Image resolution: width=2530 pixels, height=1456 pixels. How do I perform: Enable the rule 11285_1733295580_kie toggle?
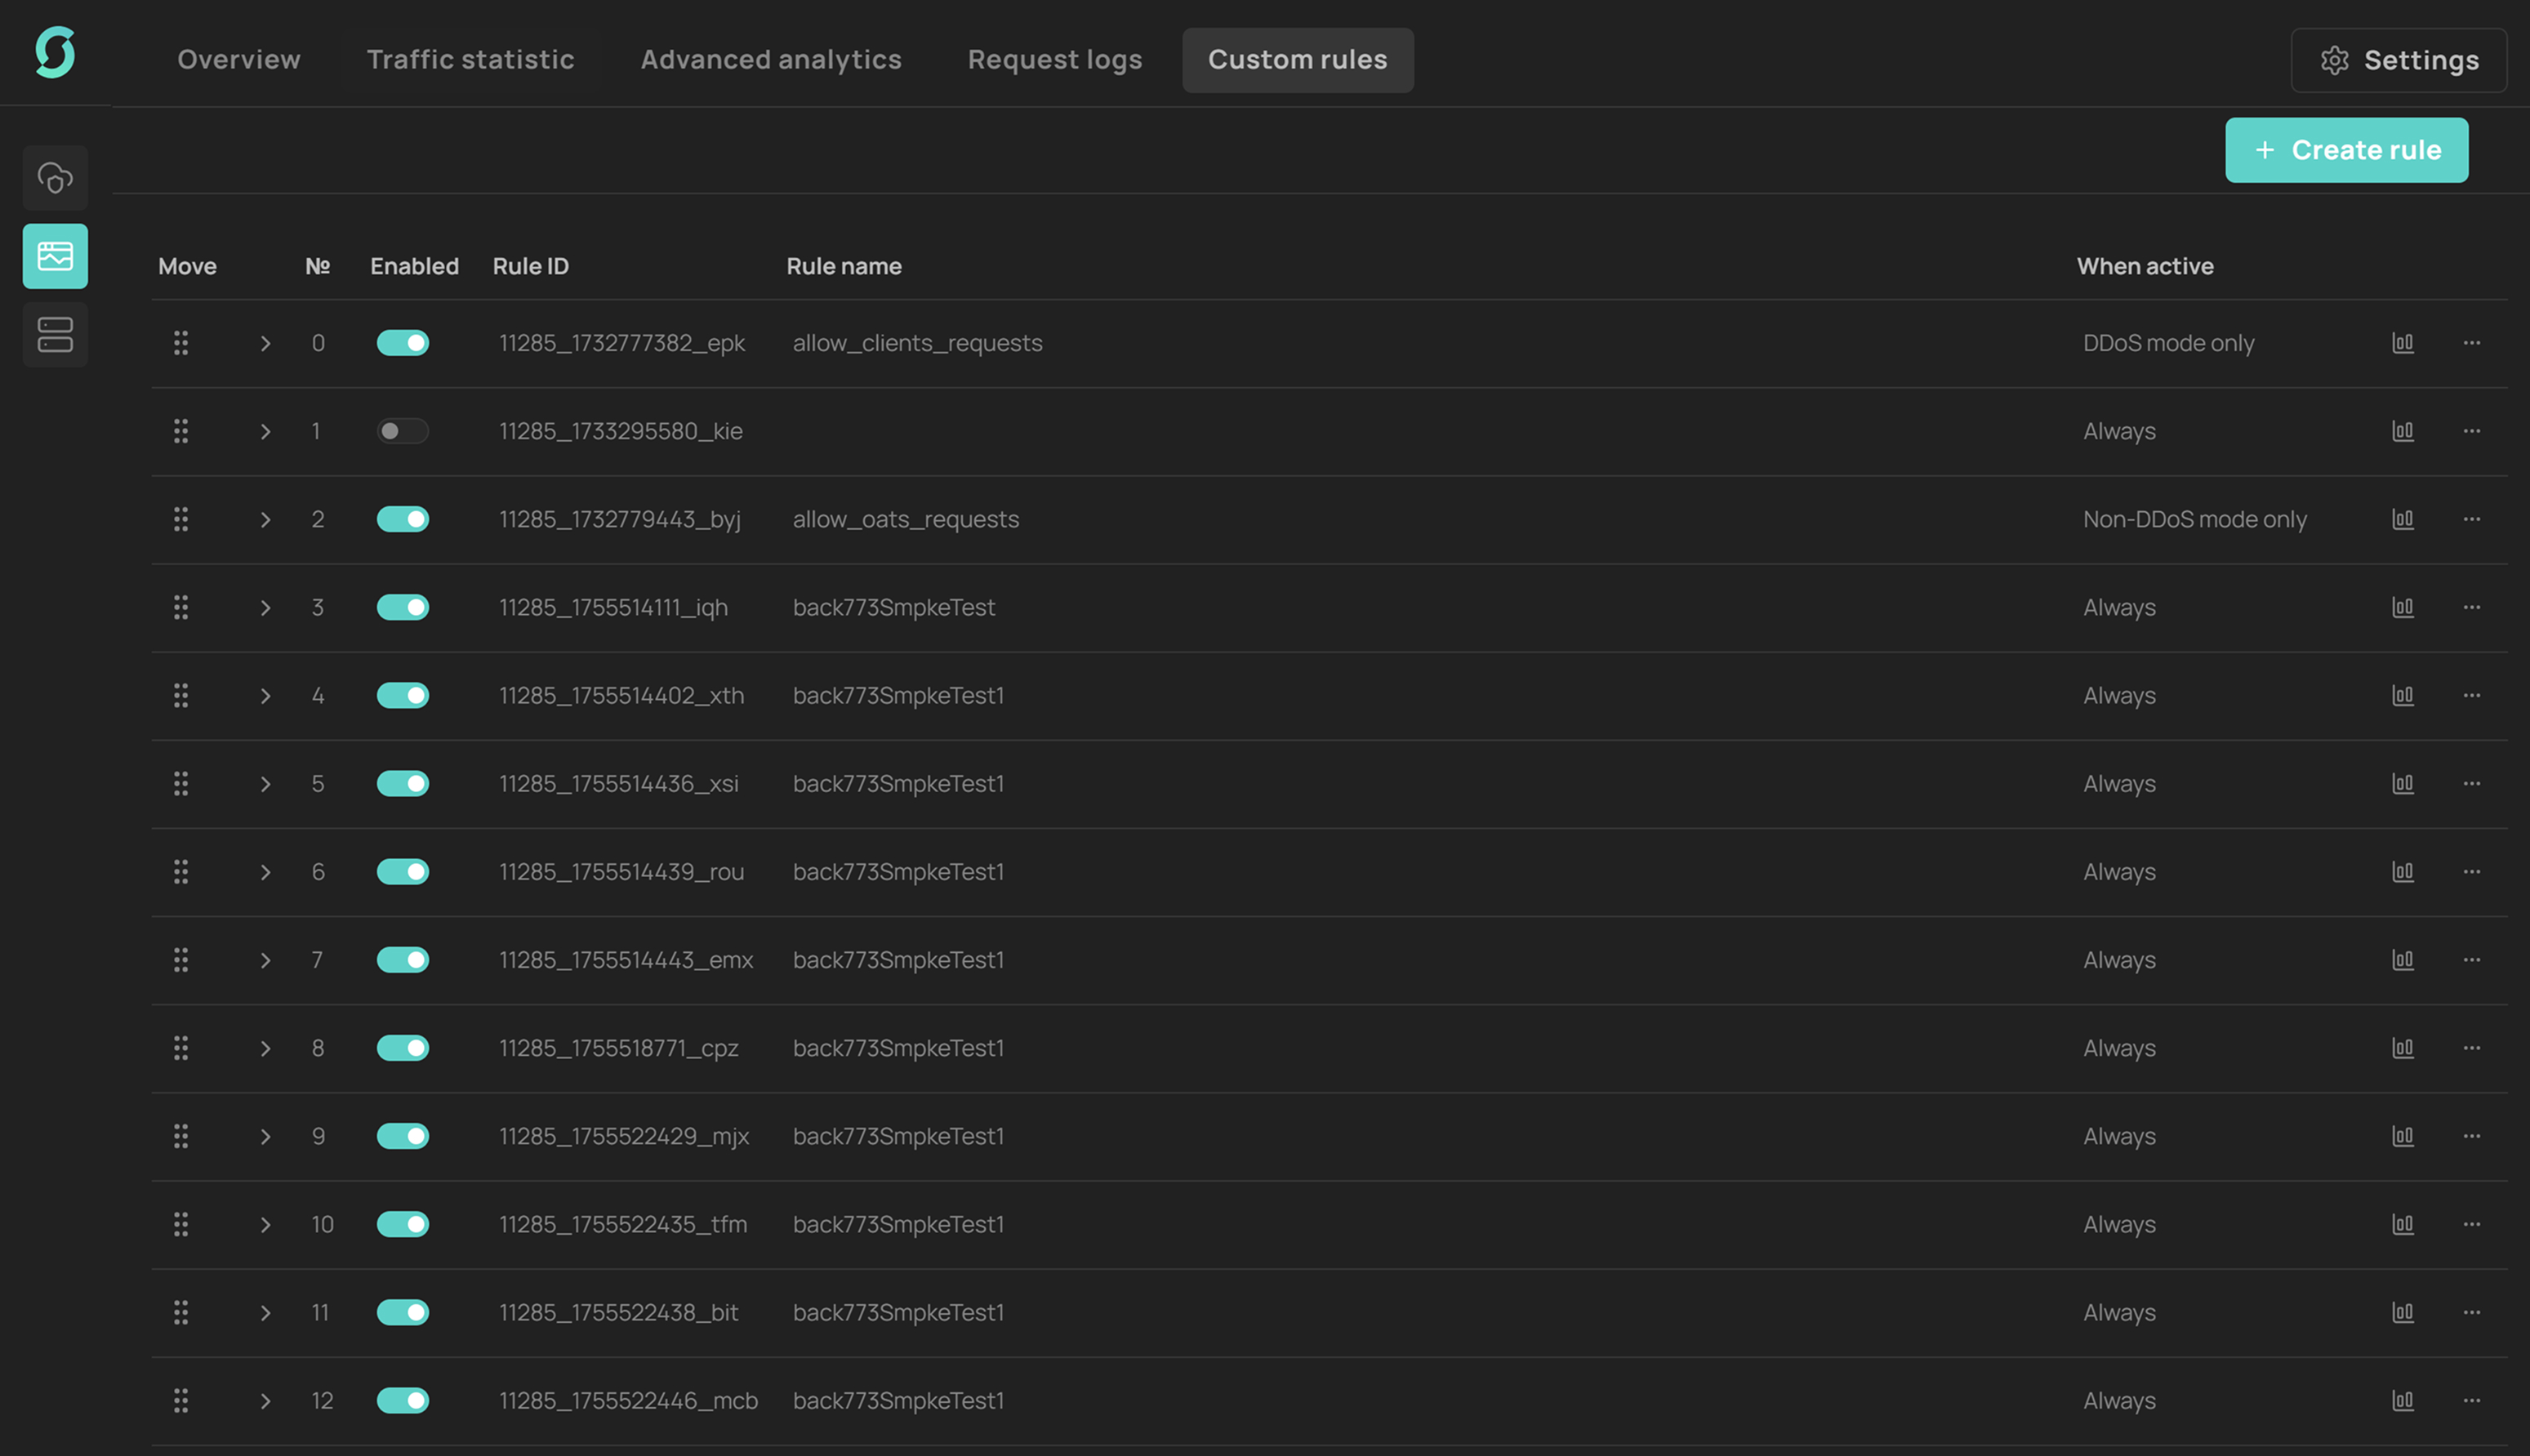[x=402, y=431]
